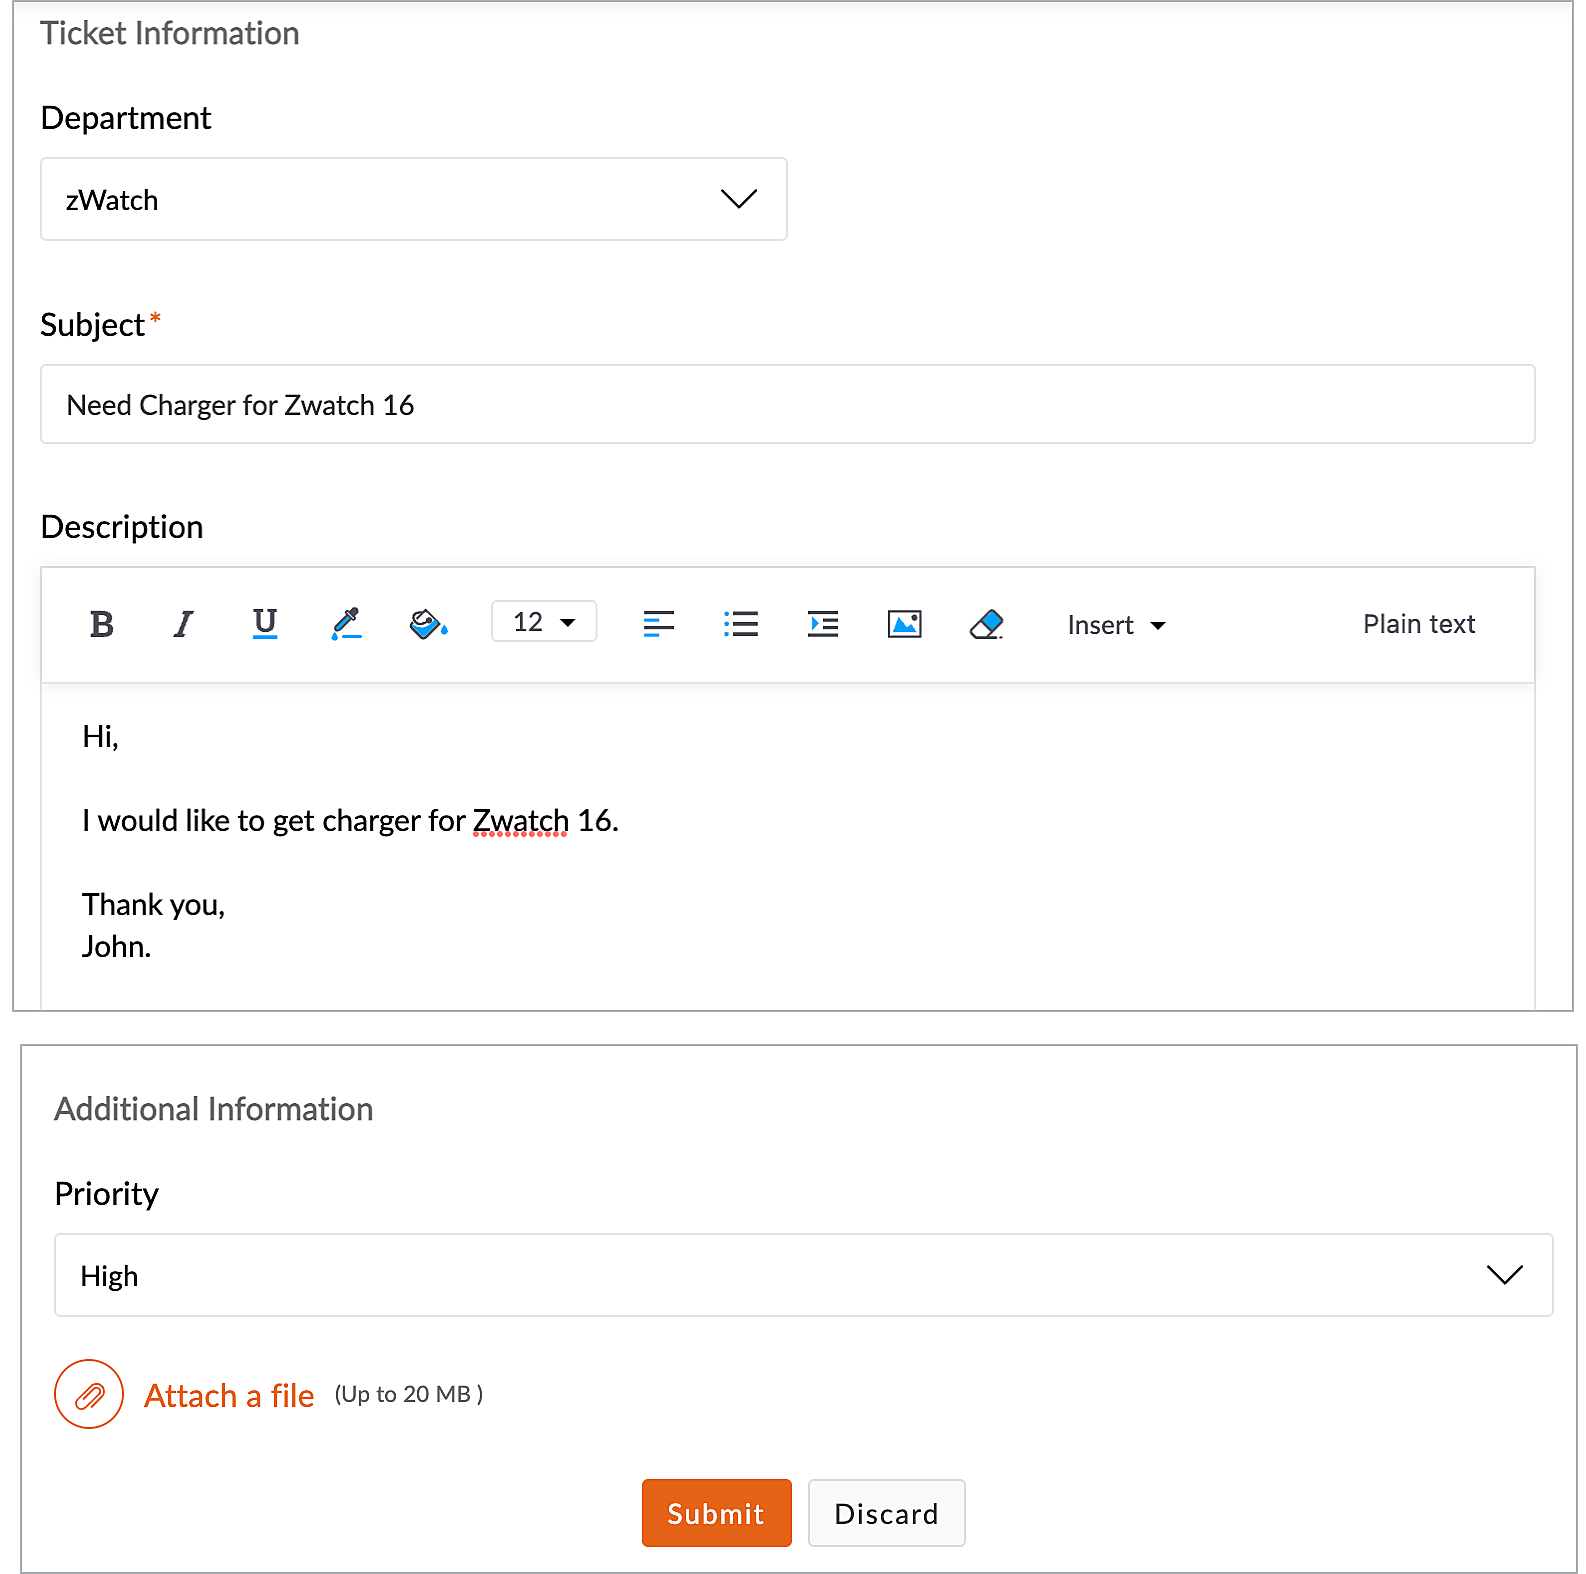
Task: Open the text alignment options
Action: tap(658, 624)
